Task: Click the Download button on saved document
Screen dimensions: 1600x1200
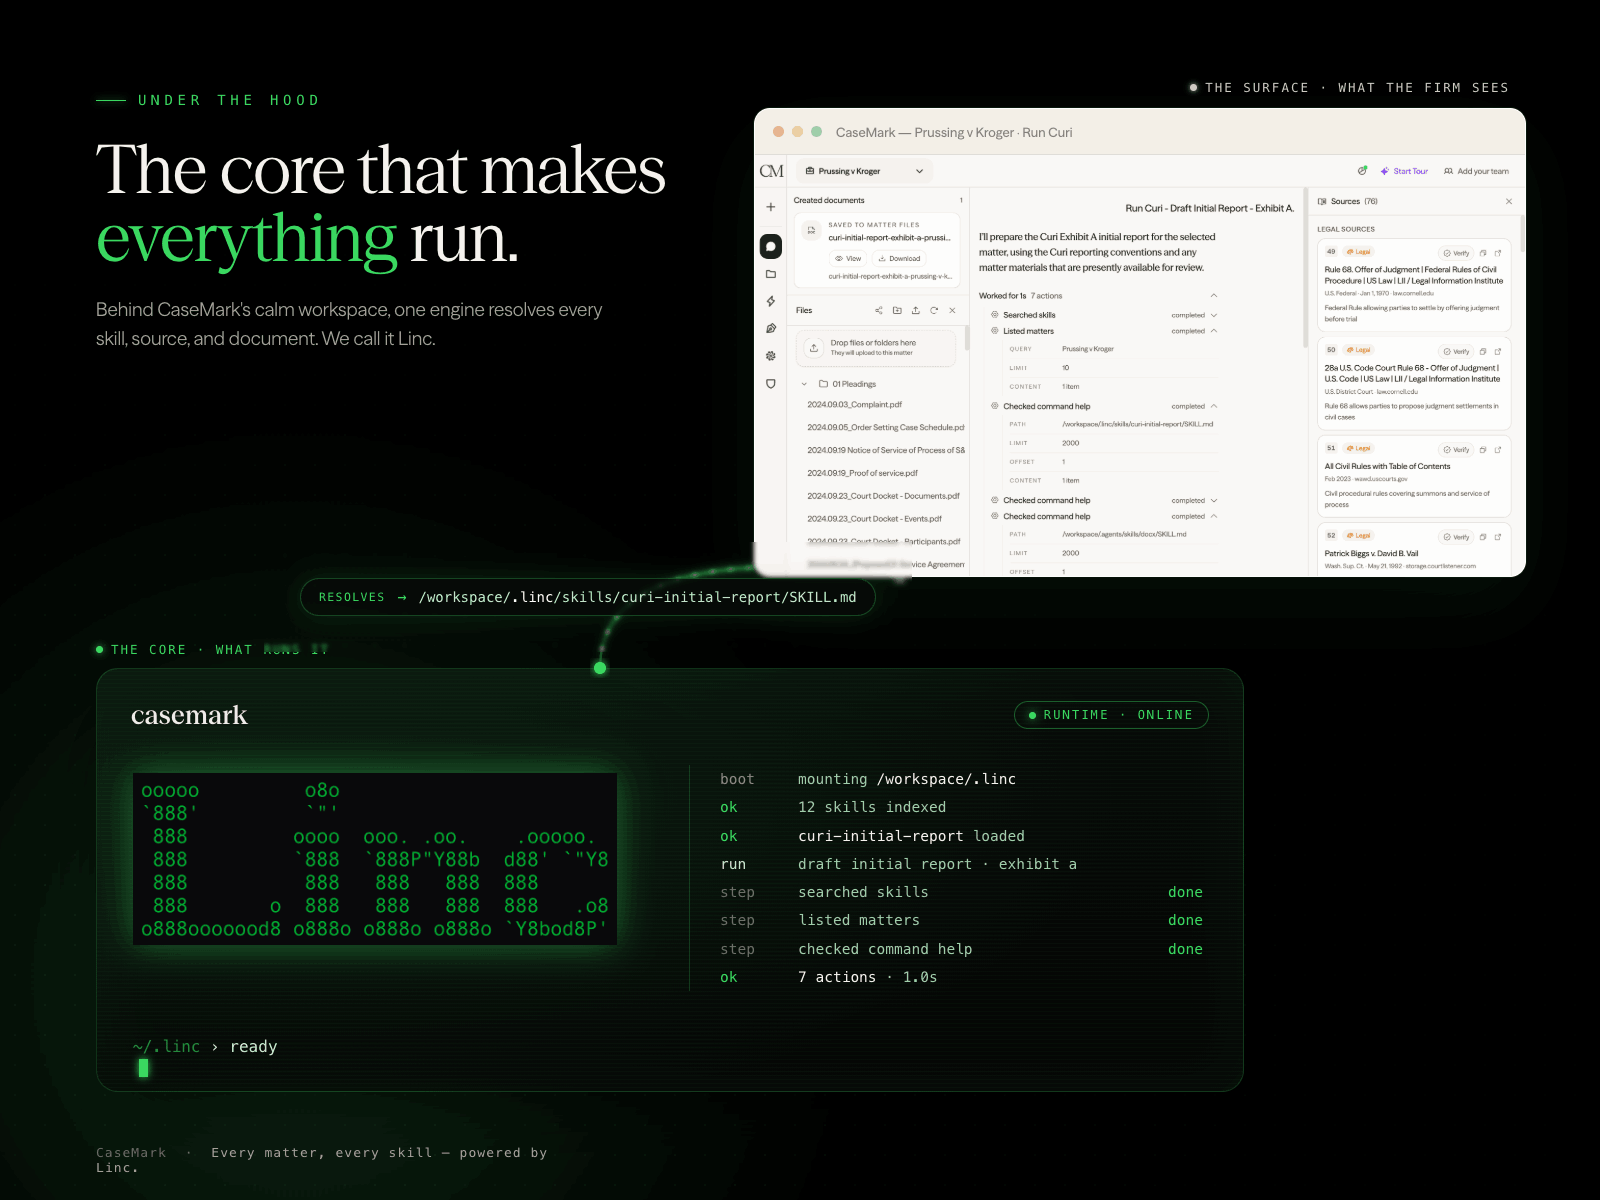Action: (x=899, y=258)
